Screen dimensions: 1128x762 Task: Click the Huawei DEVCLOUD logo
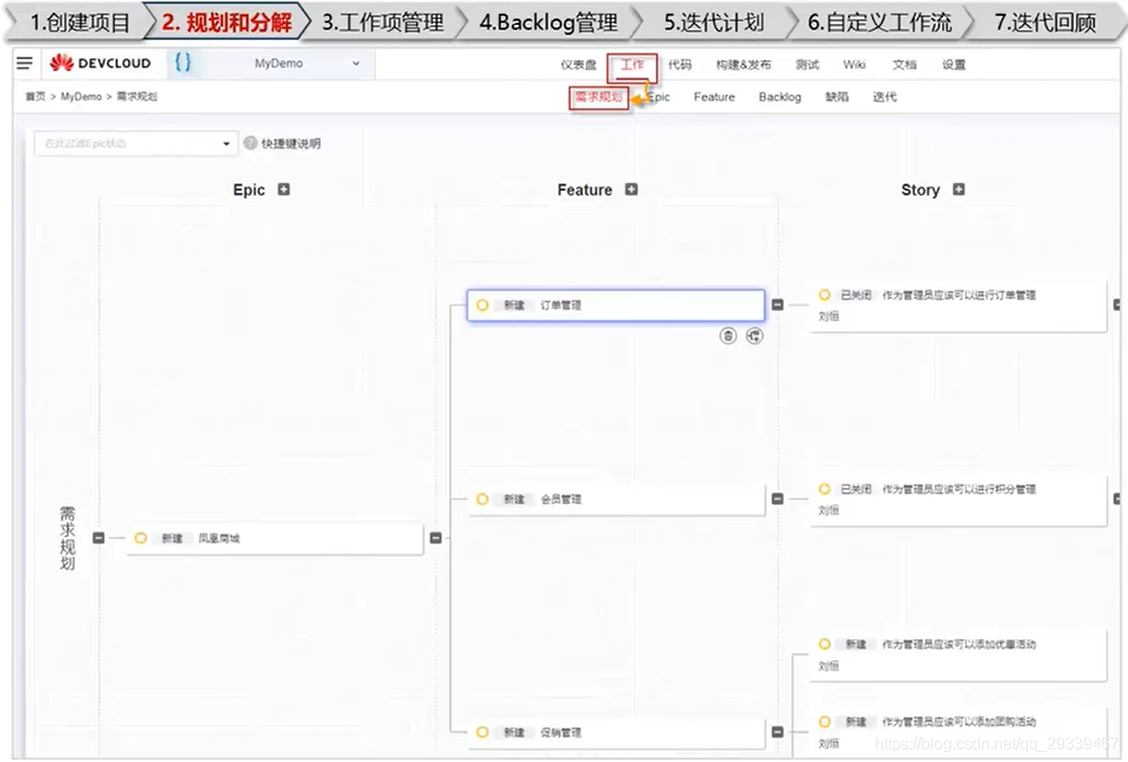pyautogui.click(x=100, y=63)
